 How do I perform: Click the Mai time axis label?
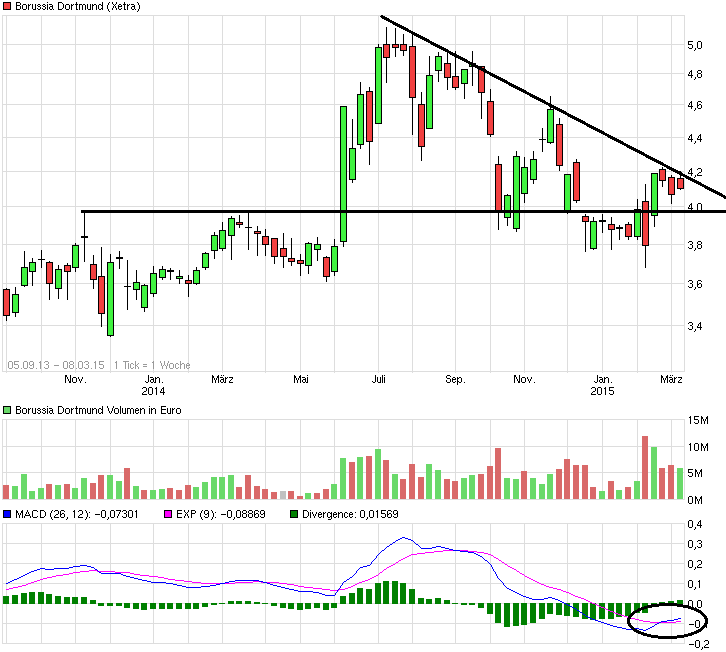click(x=301, y=380)
